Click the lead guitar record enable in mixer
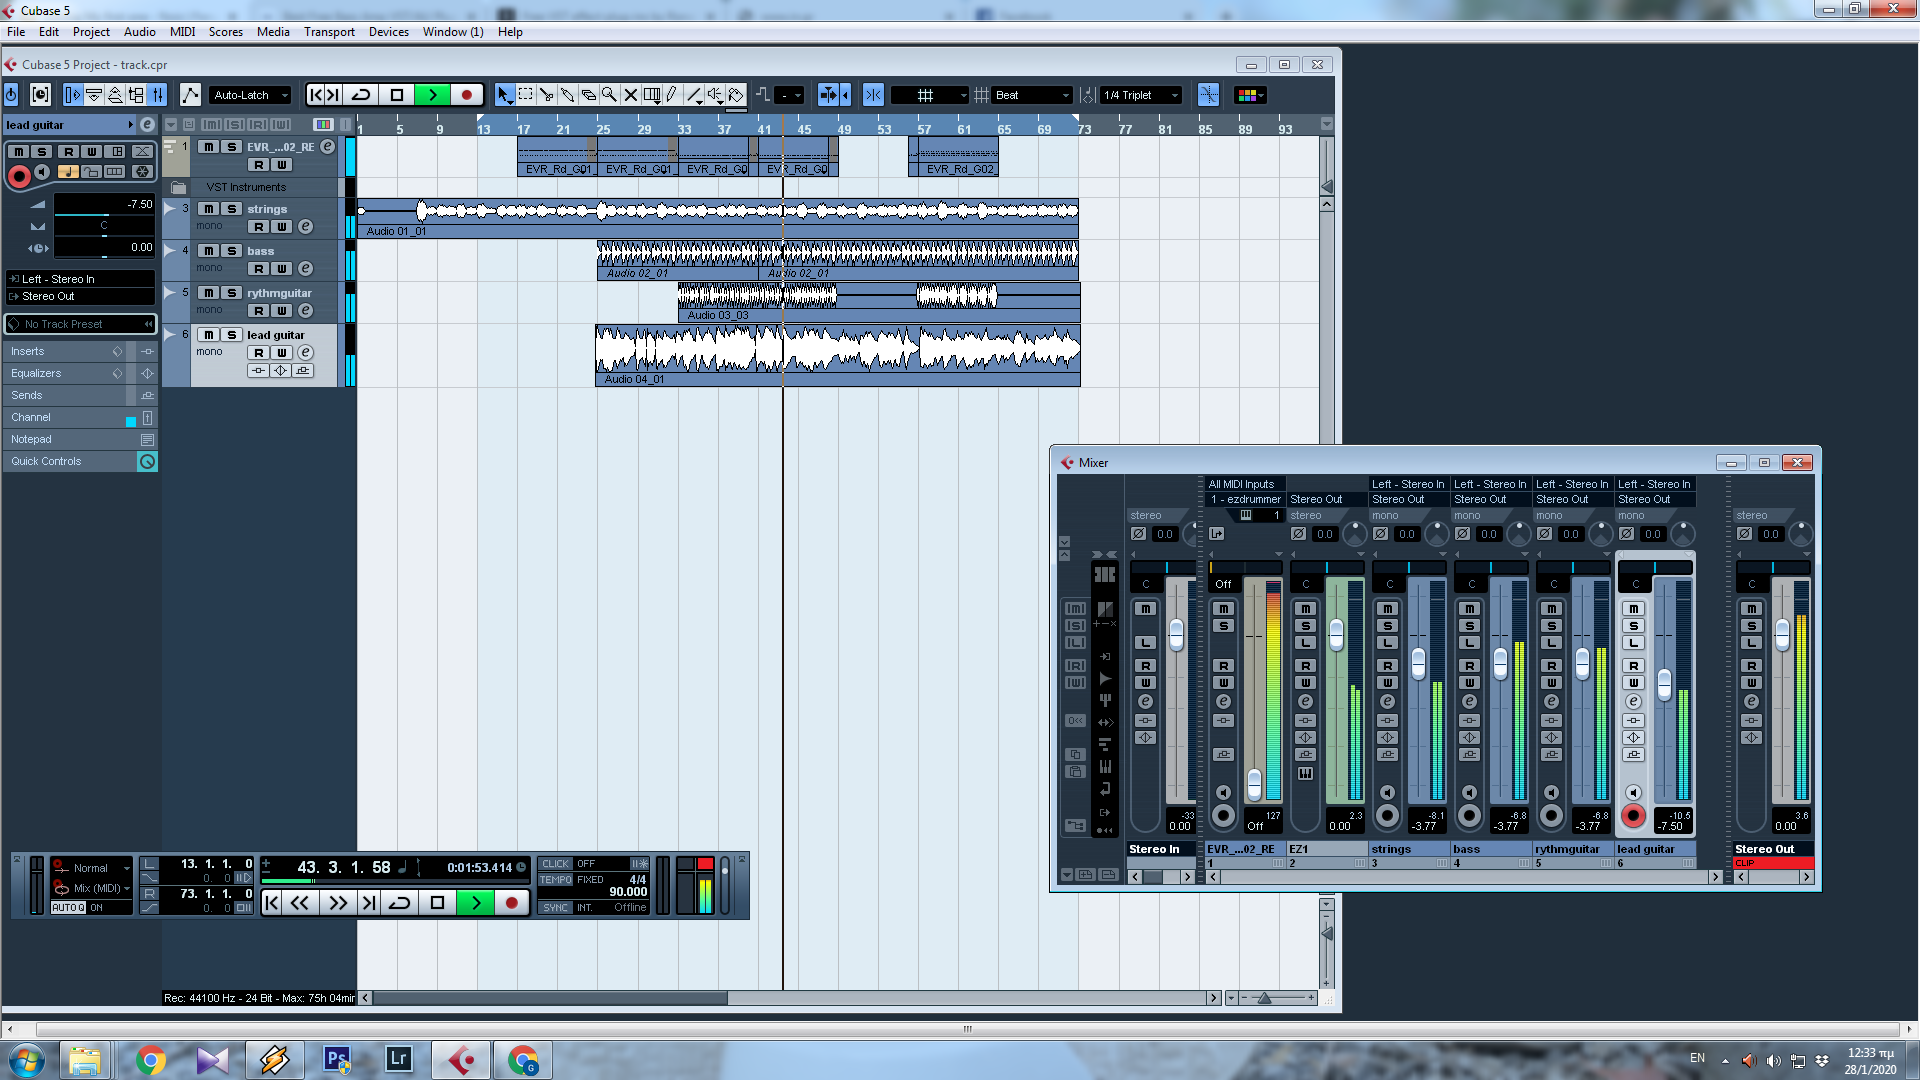 (x=1633, y=816)
